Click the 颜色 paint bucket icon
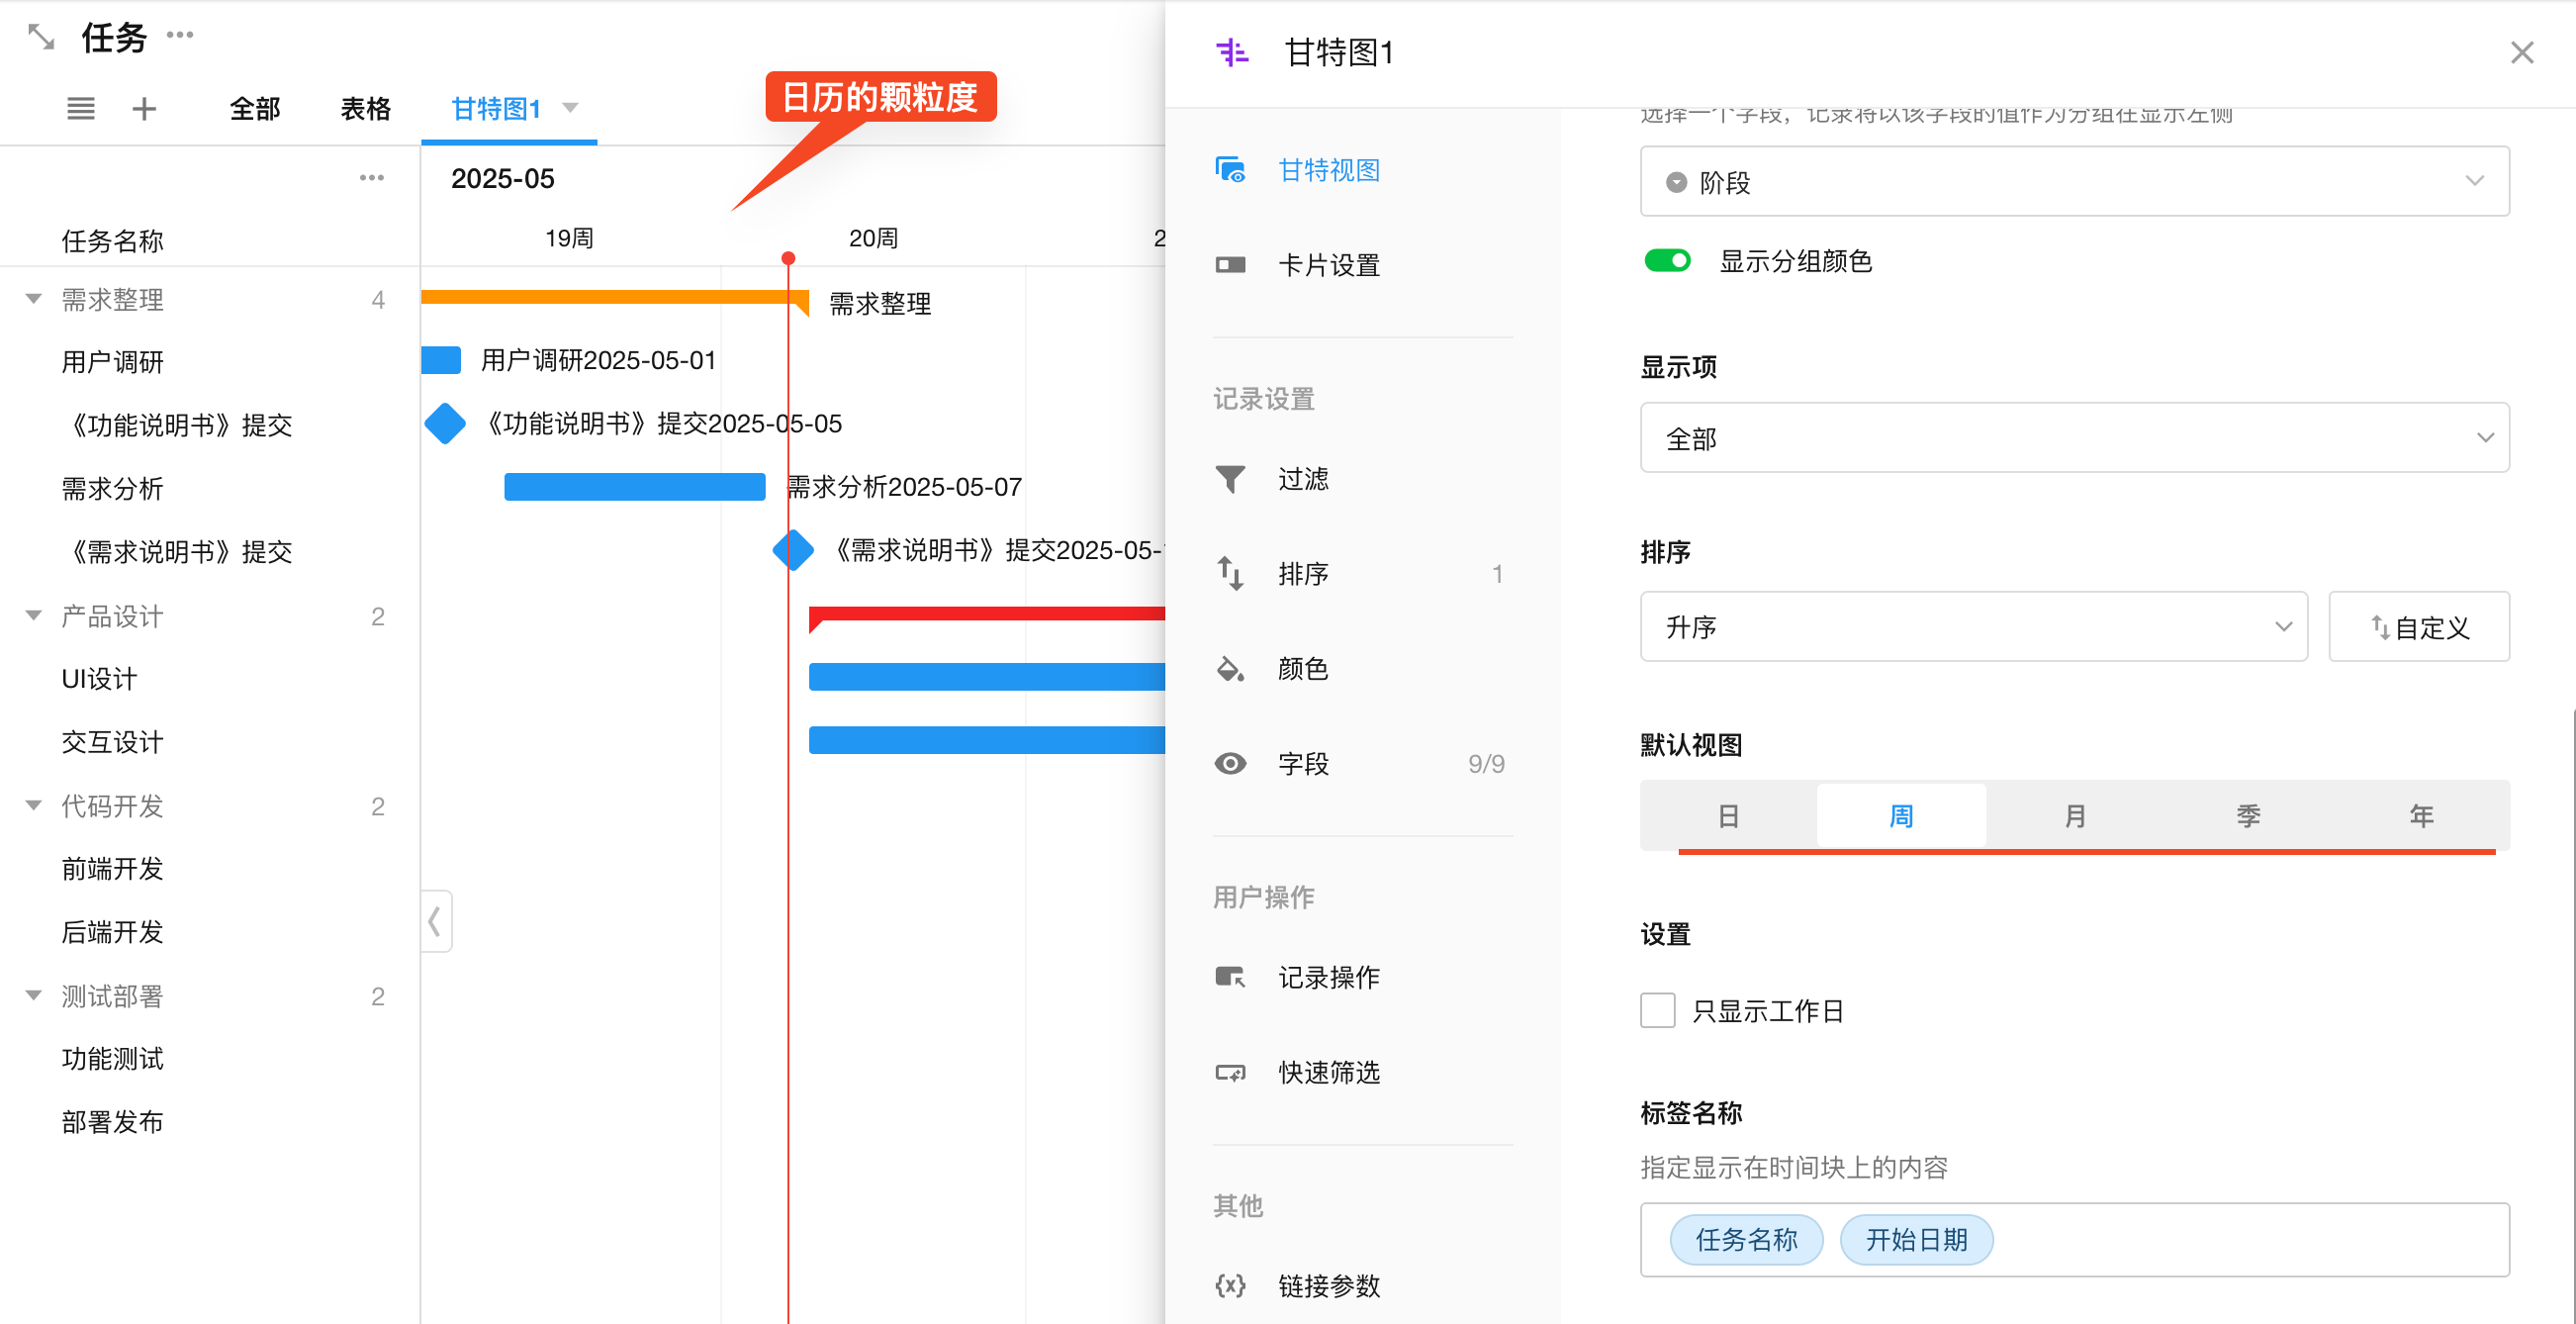The height and width of the screenshot is (1324, 2576). pos(1230,669)
